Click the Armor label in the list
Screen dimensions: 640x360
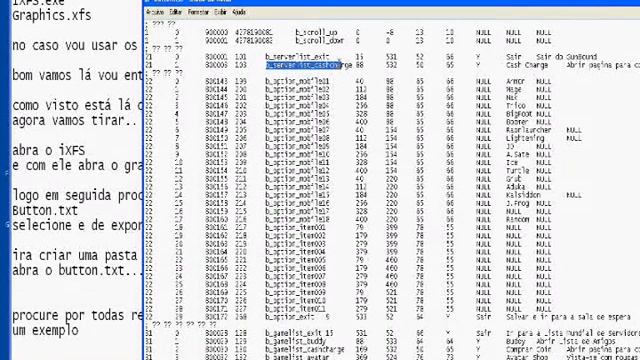[516, 81]
